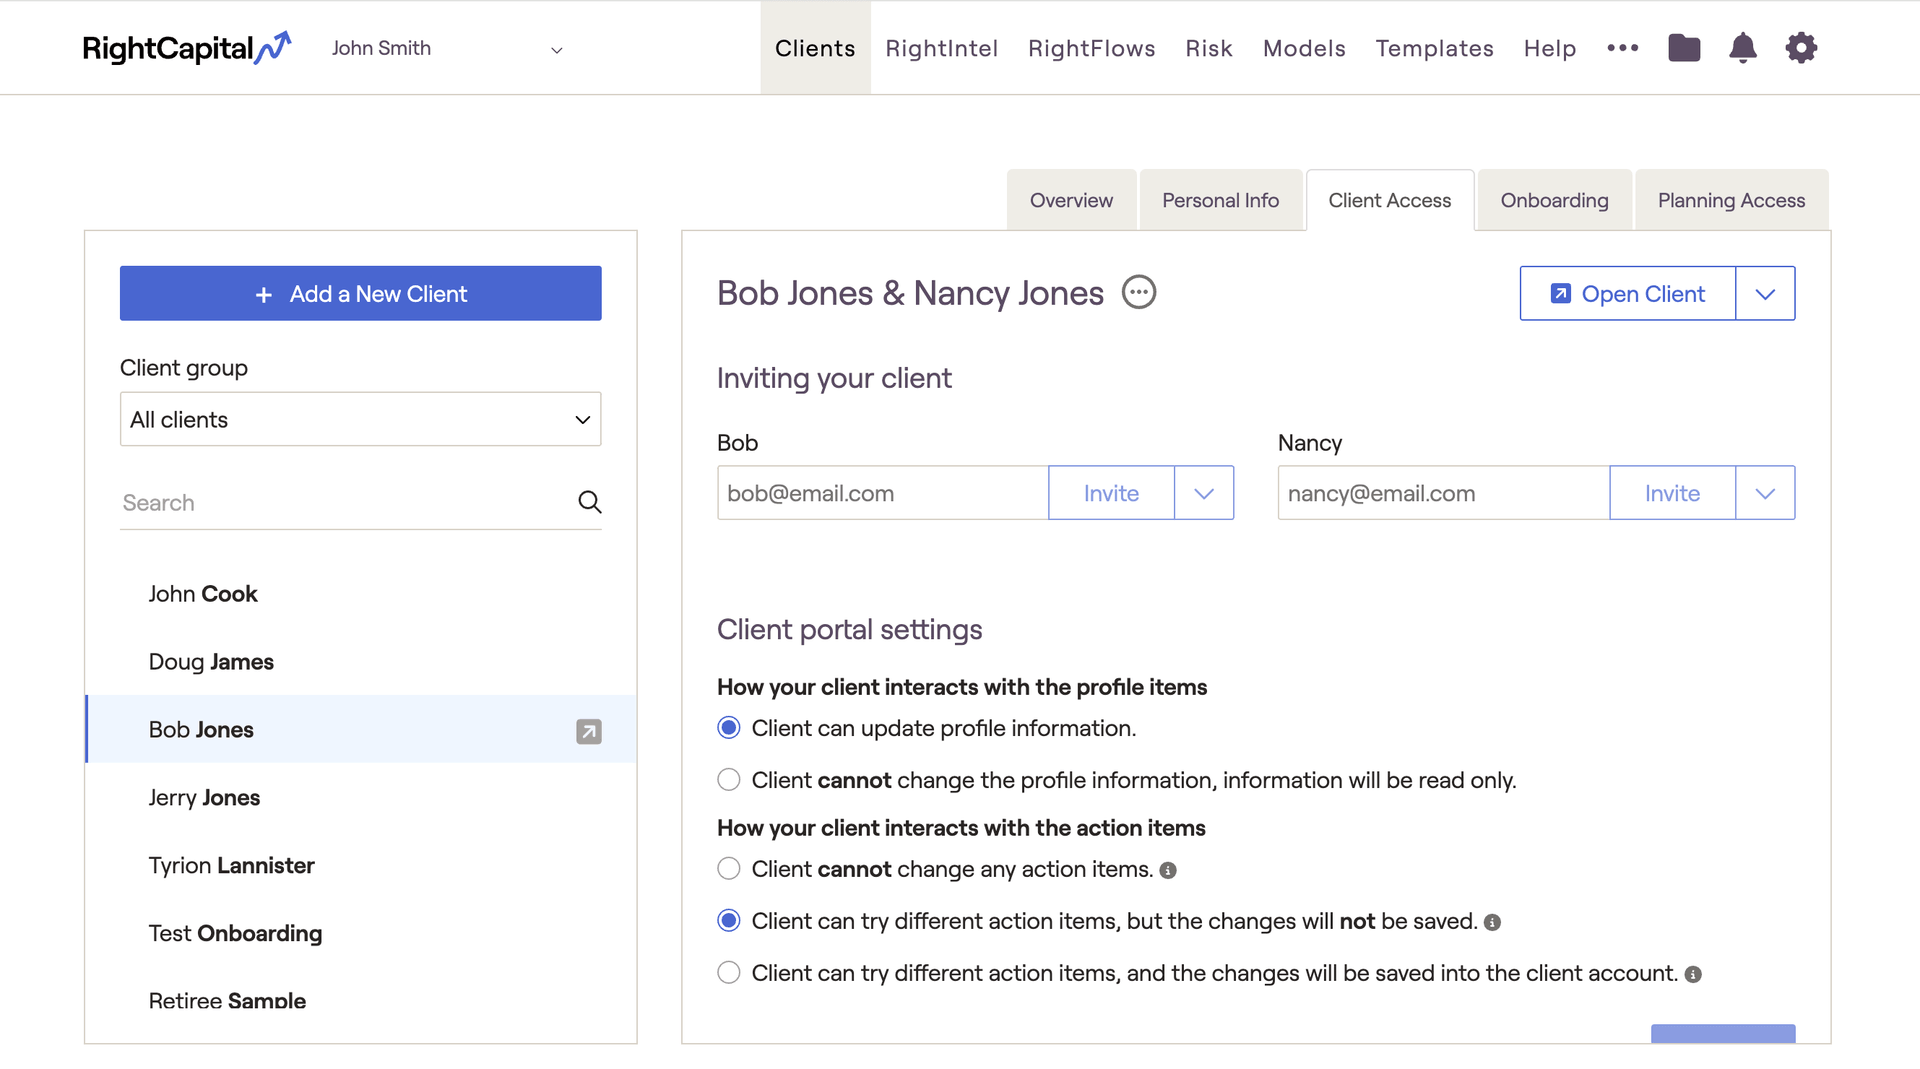Image resolution: width=1920 pixels, height=1069 pixels.
Task: Open RightFlows in navigation
Action: [x=1092, y=48]
